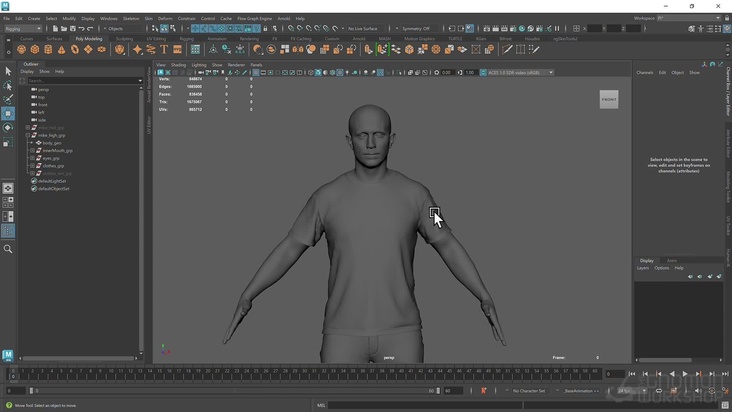Click the Auto Keyframe toggle icon
The image size is (732, 412).
pyautogui.click(x=483, y=391)
